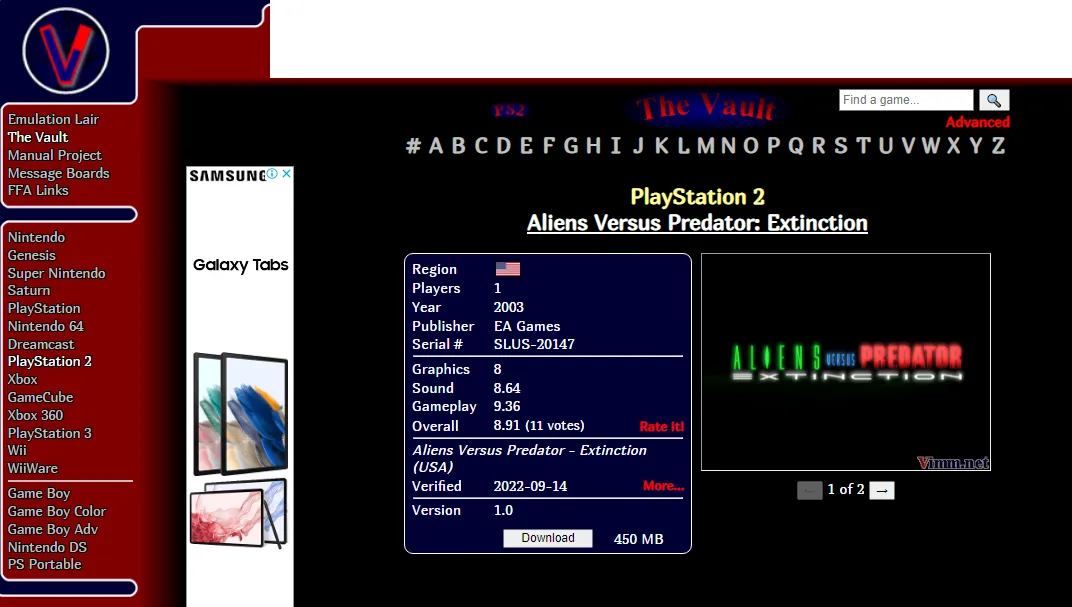Click the More... link beside Verified
The height and width of the screenshot is (607, 1072).
[x=663, y=486]
